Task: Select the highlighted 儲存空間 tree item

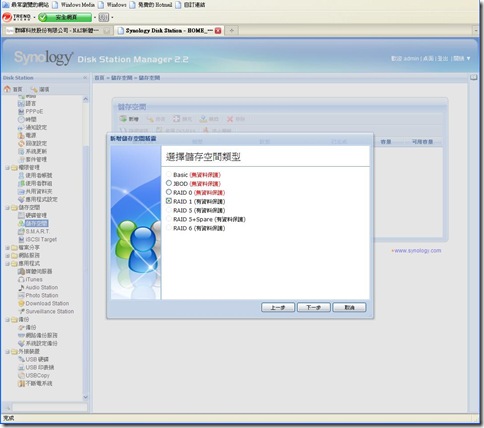Action: [x=37, y=223]
